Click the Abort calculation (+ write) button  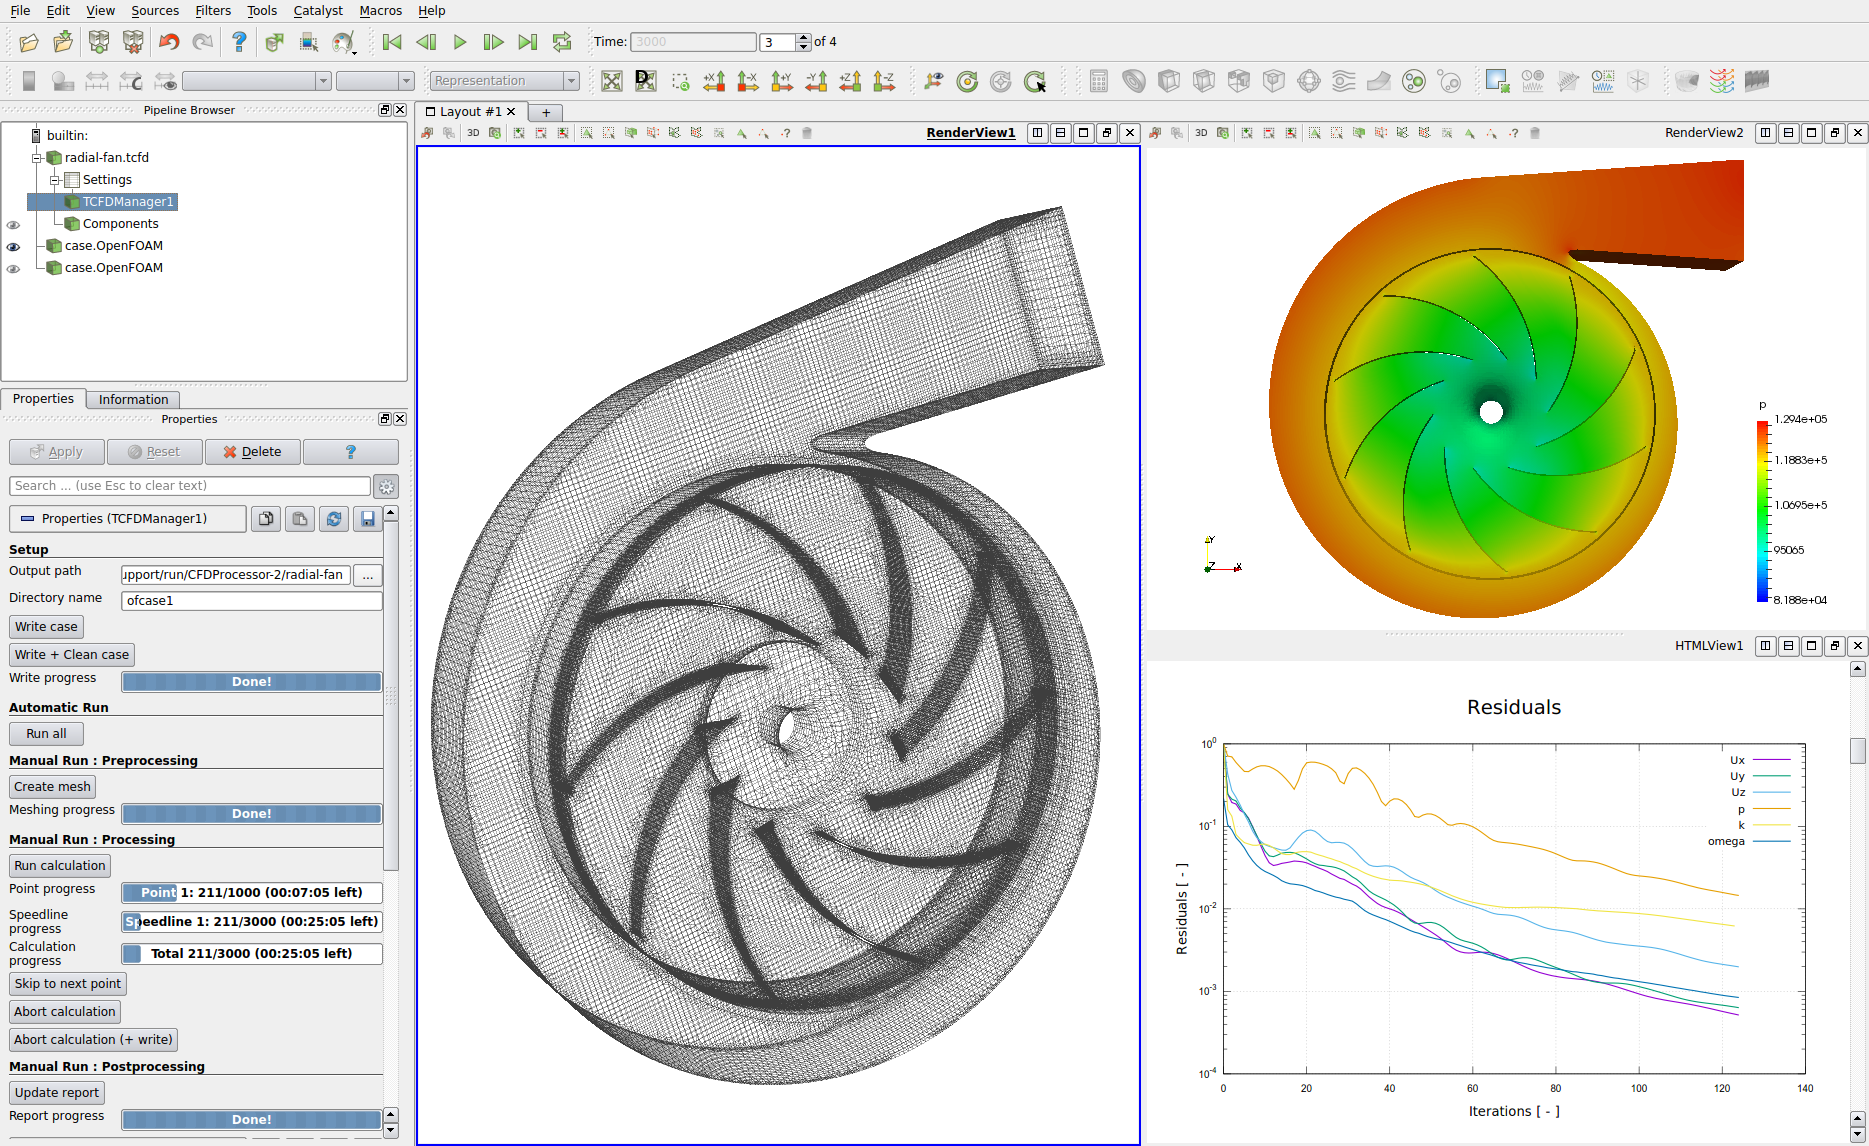pyautogui.click(x=93, y=1040)
